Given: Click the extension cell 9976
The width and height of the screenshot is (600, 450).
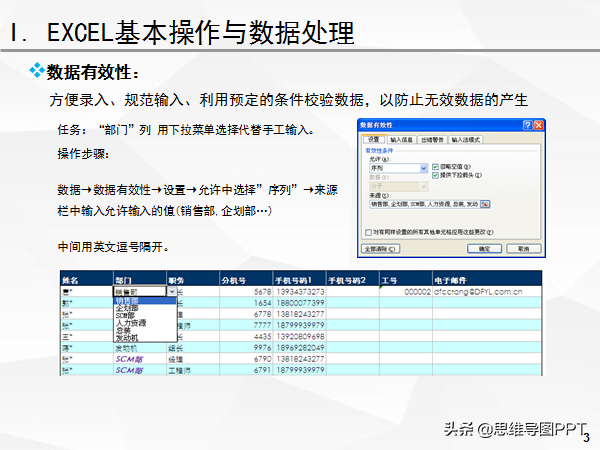Looking at the screenshot, I should click(x=246, y=347).
